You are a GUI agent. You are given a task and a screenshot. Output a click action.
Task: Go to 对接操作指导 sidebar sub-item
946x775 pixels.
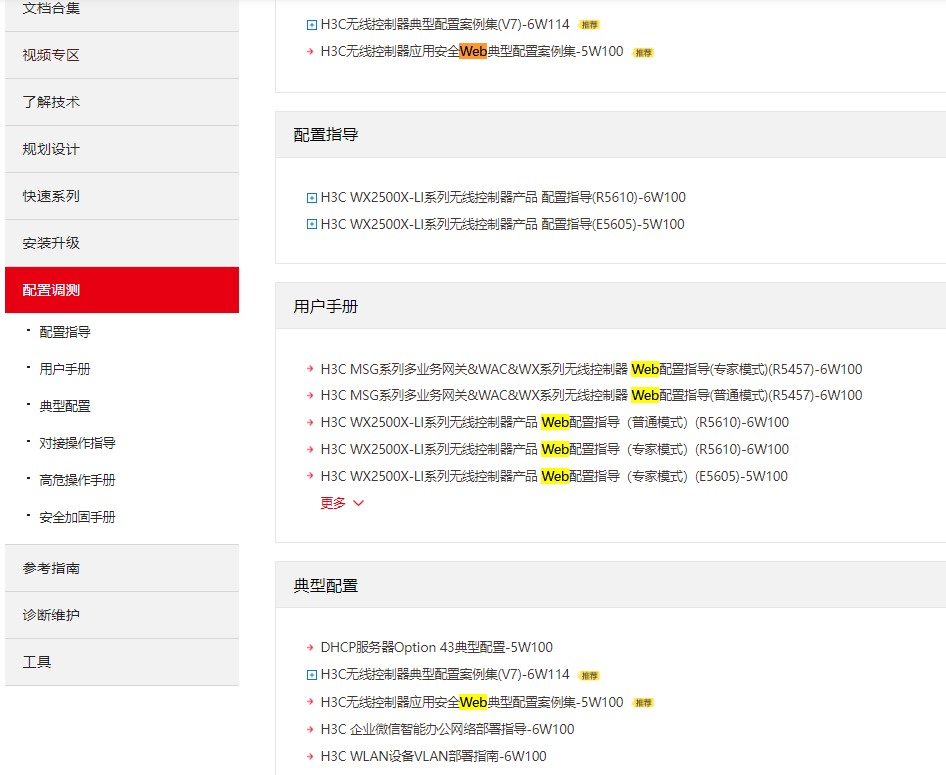77,443
